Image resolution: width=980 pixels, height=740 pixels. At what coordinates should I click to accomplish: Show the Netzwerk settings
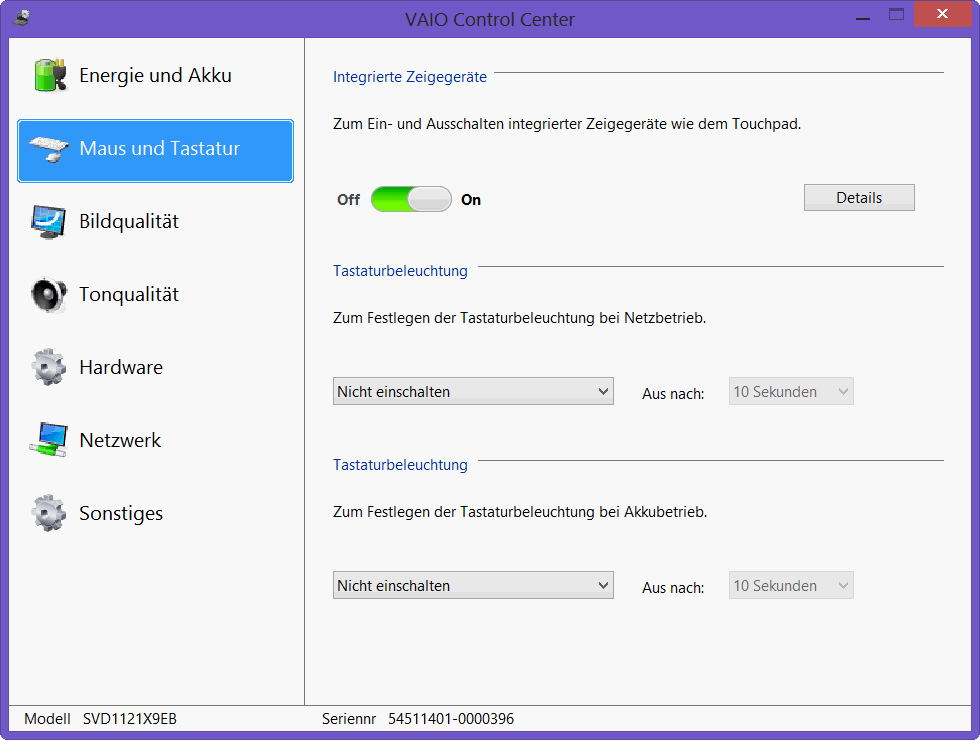pos(155,441)
